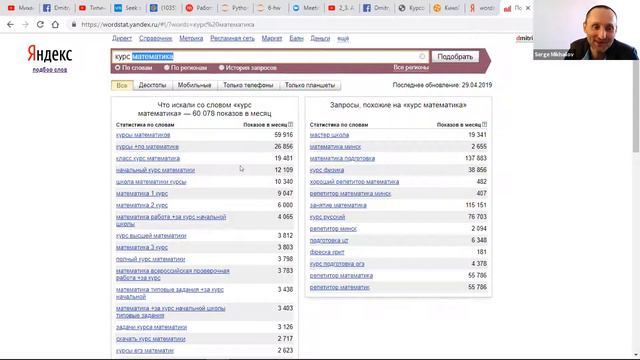
Task: Open 'хороший репетитор математика' similar query
Action: coord(354,182)
